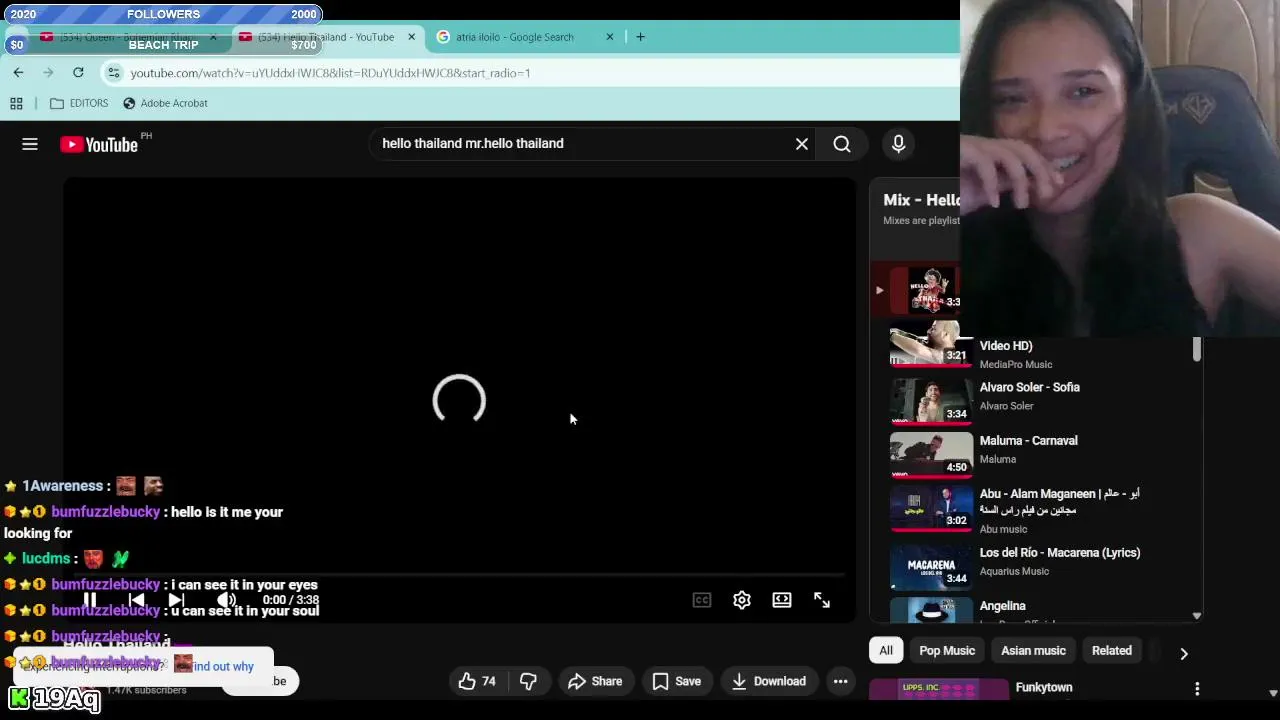Open more actions ellipsis under video
The width and height of the screenshot is (1280, 720).
[x=841, y=681]
